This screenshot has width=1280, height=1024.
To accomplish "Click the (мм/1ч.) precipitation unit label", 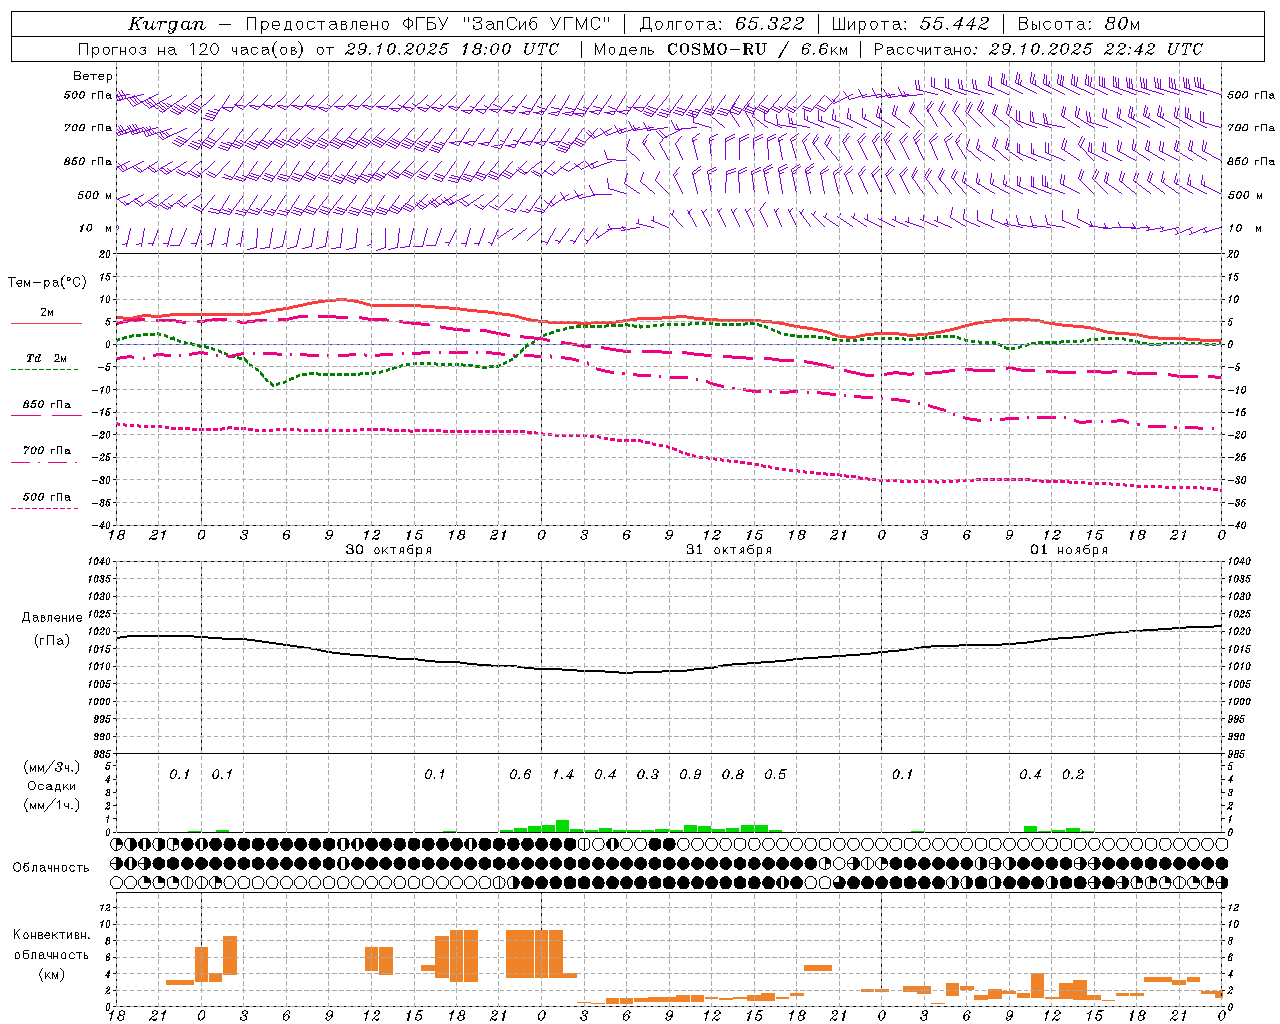I will click(x=52, y=805).
